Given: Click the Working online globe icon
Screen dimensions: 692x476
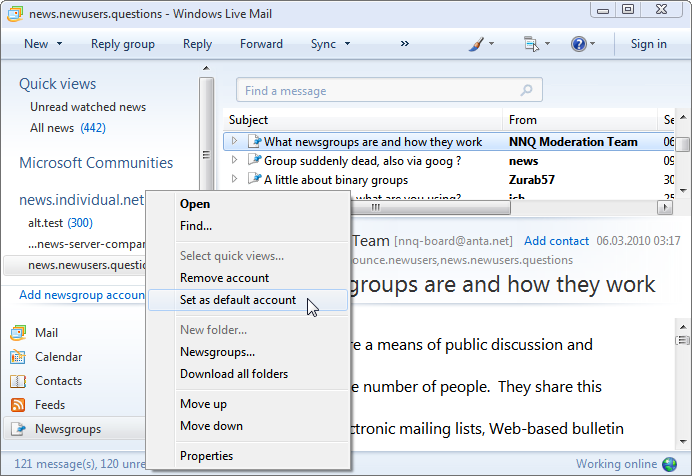Looking at the screenshot, I should tap(669, 464).
